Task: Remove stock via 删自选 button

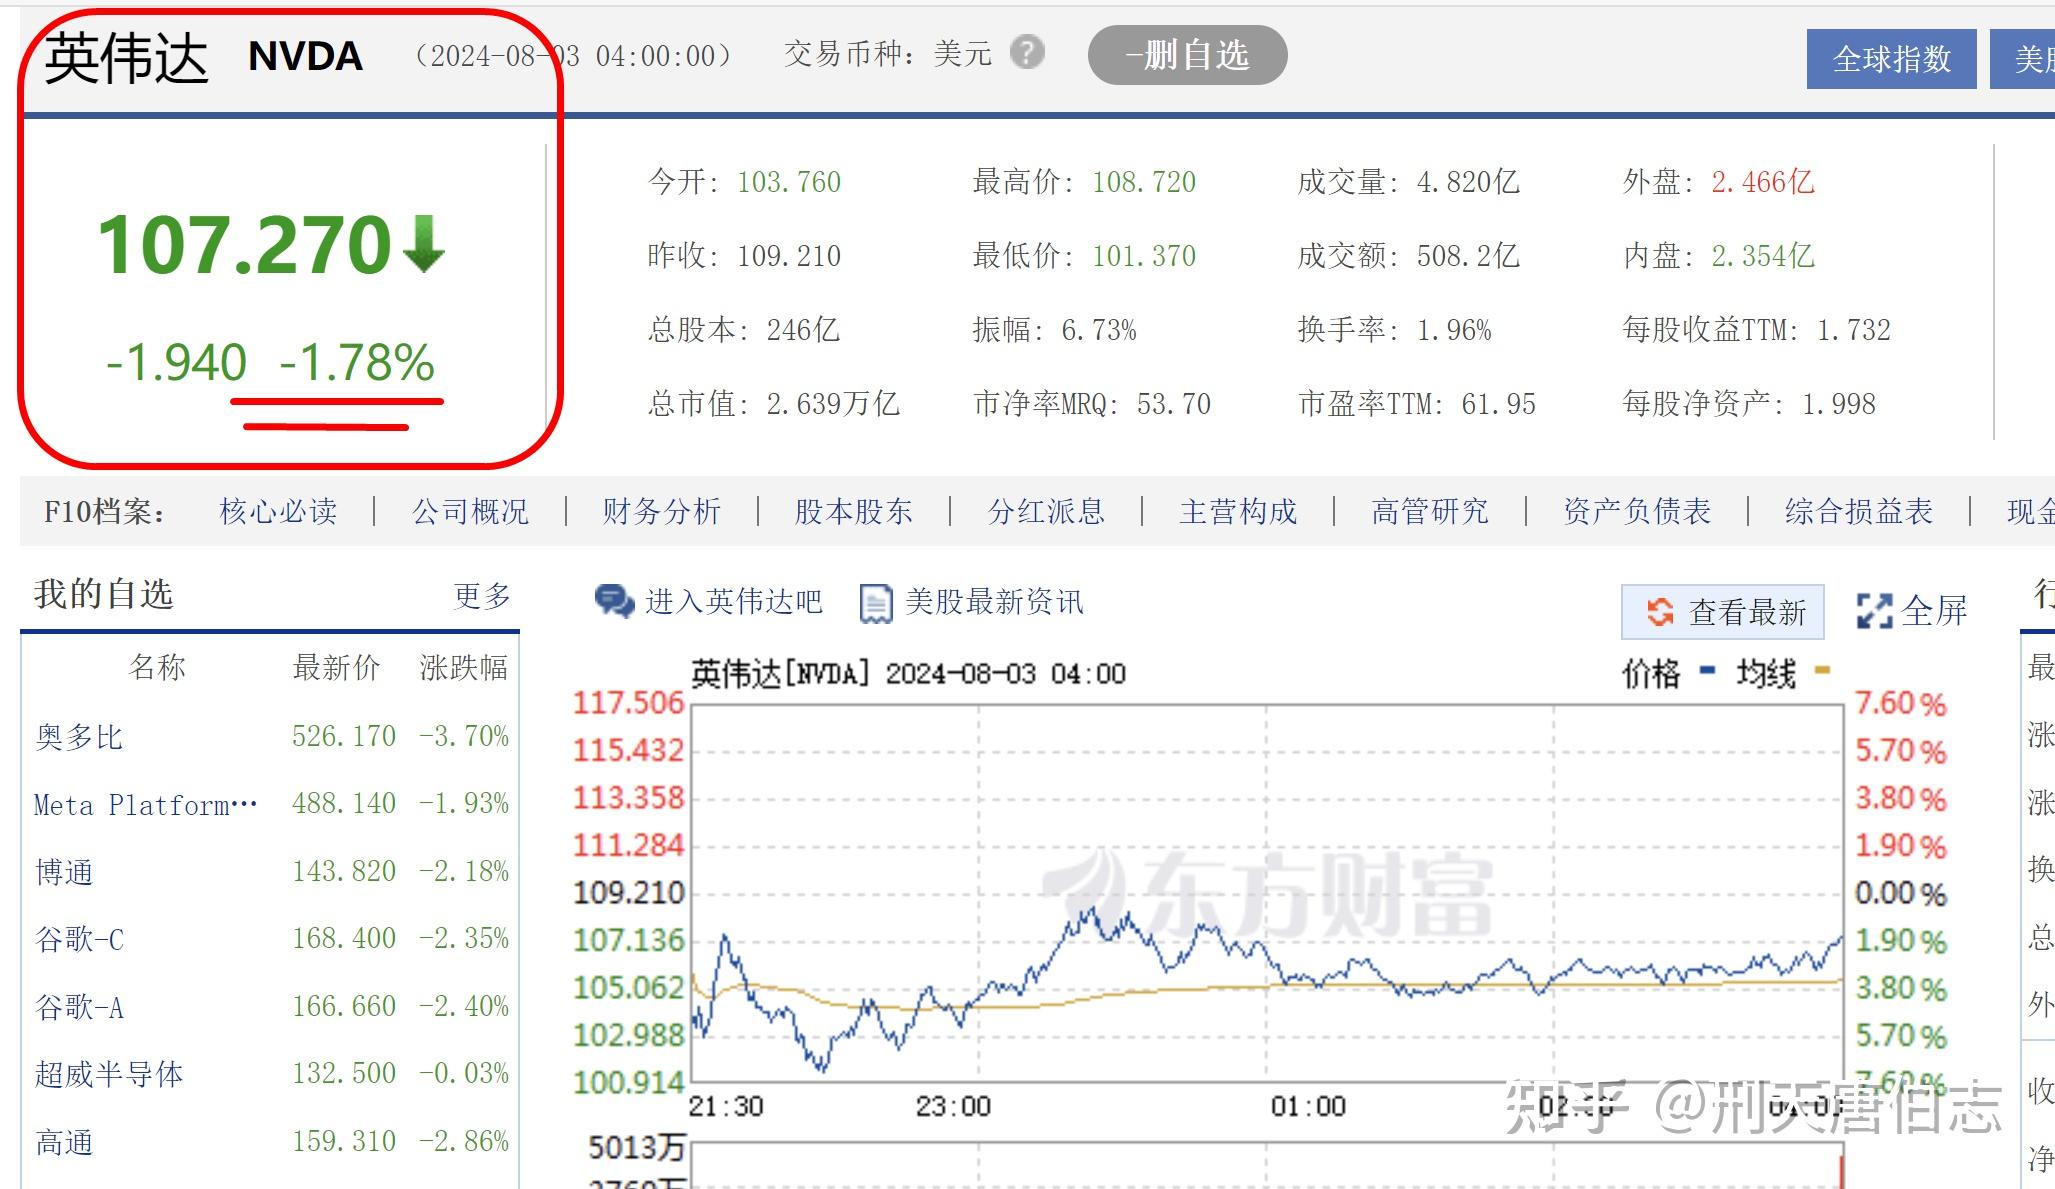Action: tap(1187, 55)
